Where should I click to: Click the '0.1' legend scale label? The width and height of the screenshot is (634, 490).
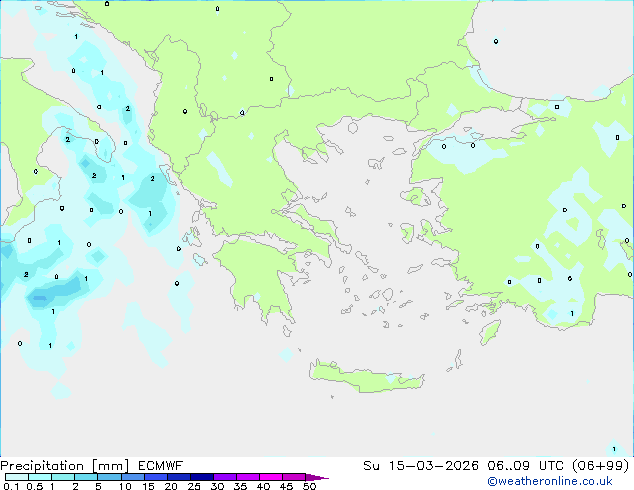coord(11,486)
